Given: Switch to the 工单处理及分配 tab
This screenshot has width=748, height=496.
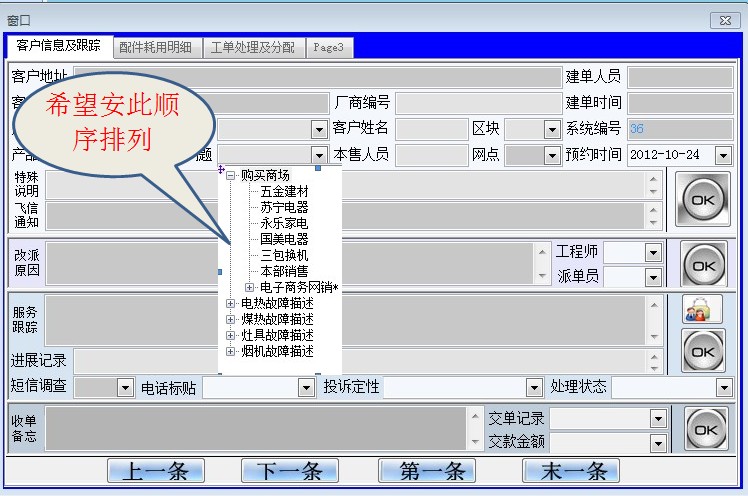Looking at the screenshot, I should [x=253, y=47].
